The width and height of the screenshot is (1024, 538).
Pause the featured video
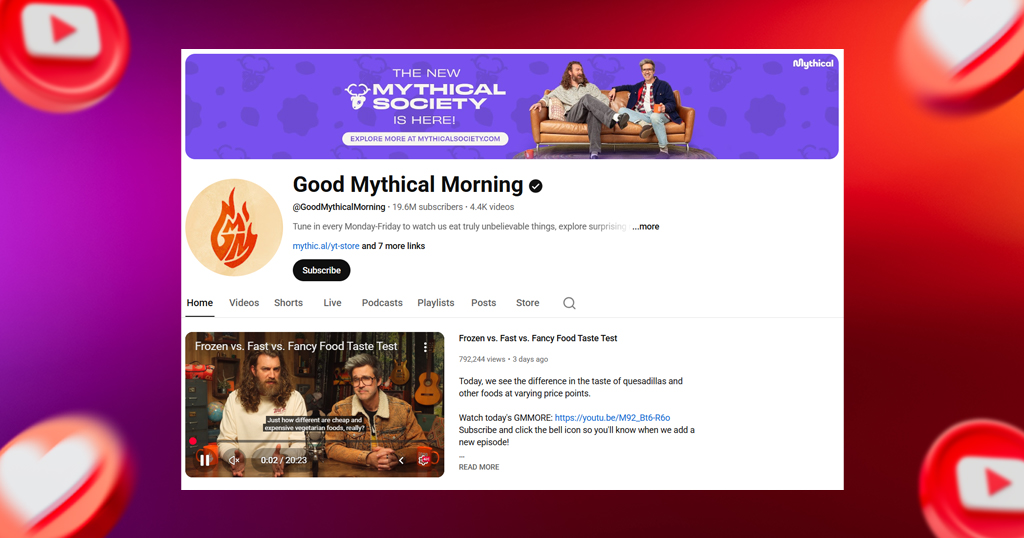pos(205,460)
